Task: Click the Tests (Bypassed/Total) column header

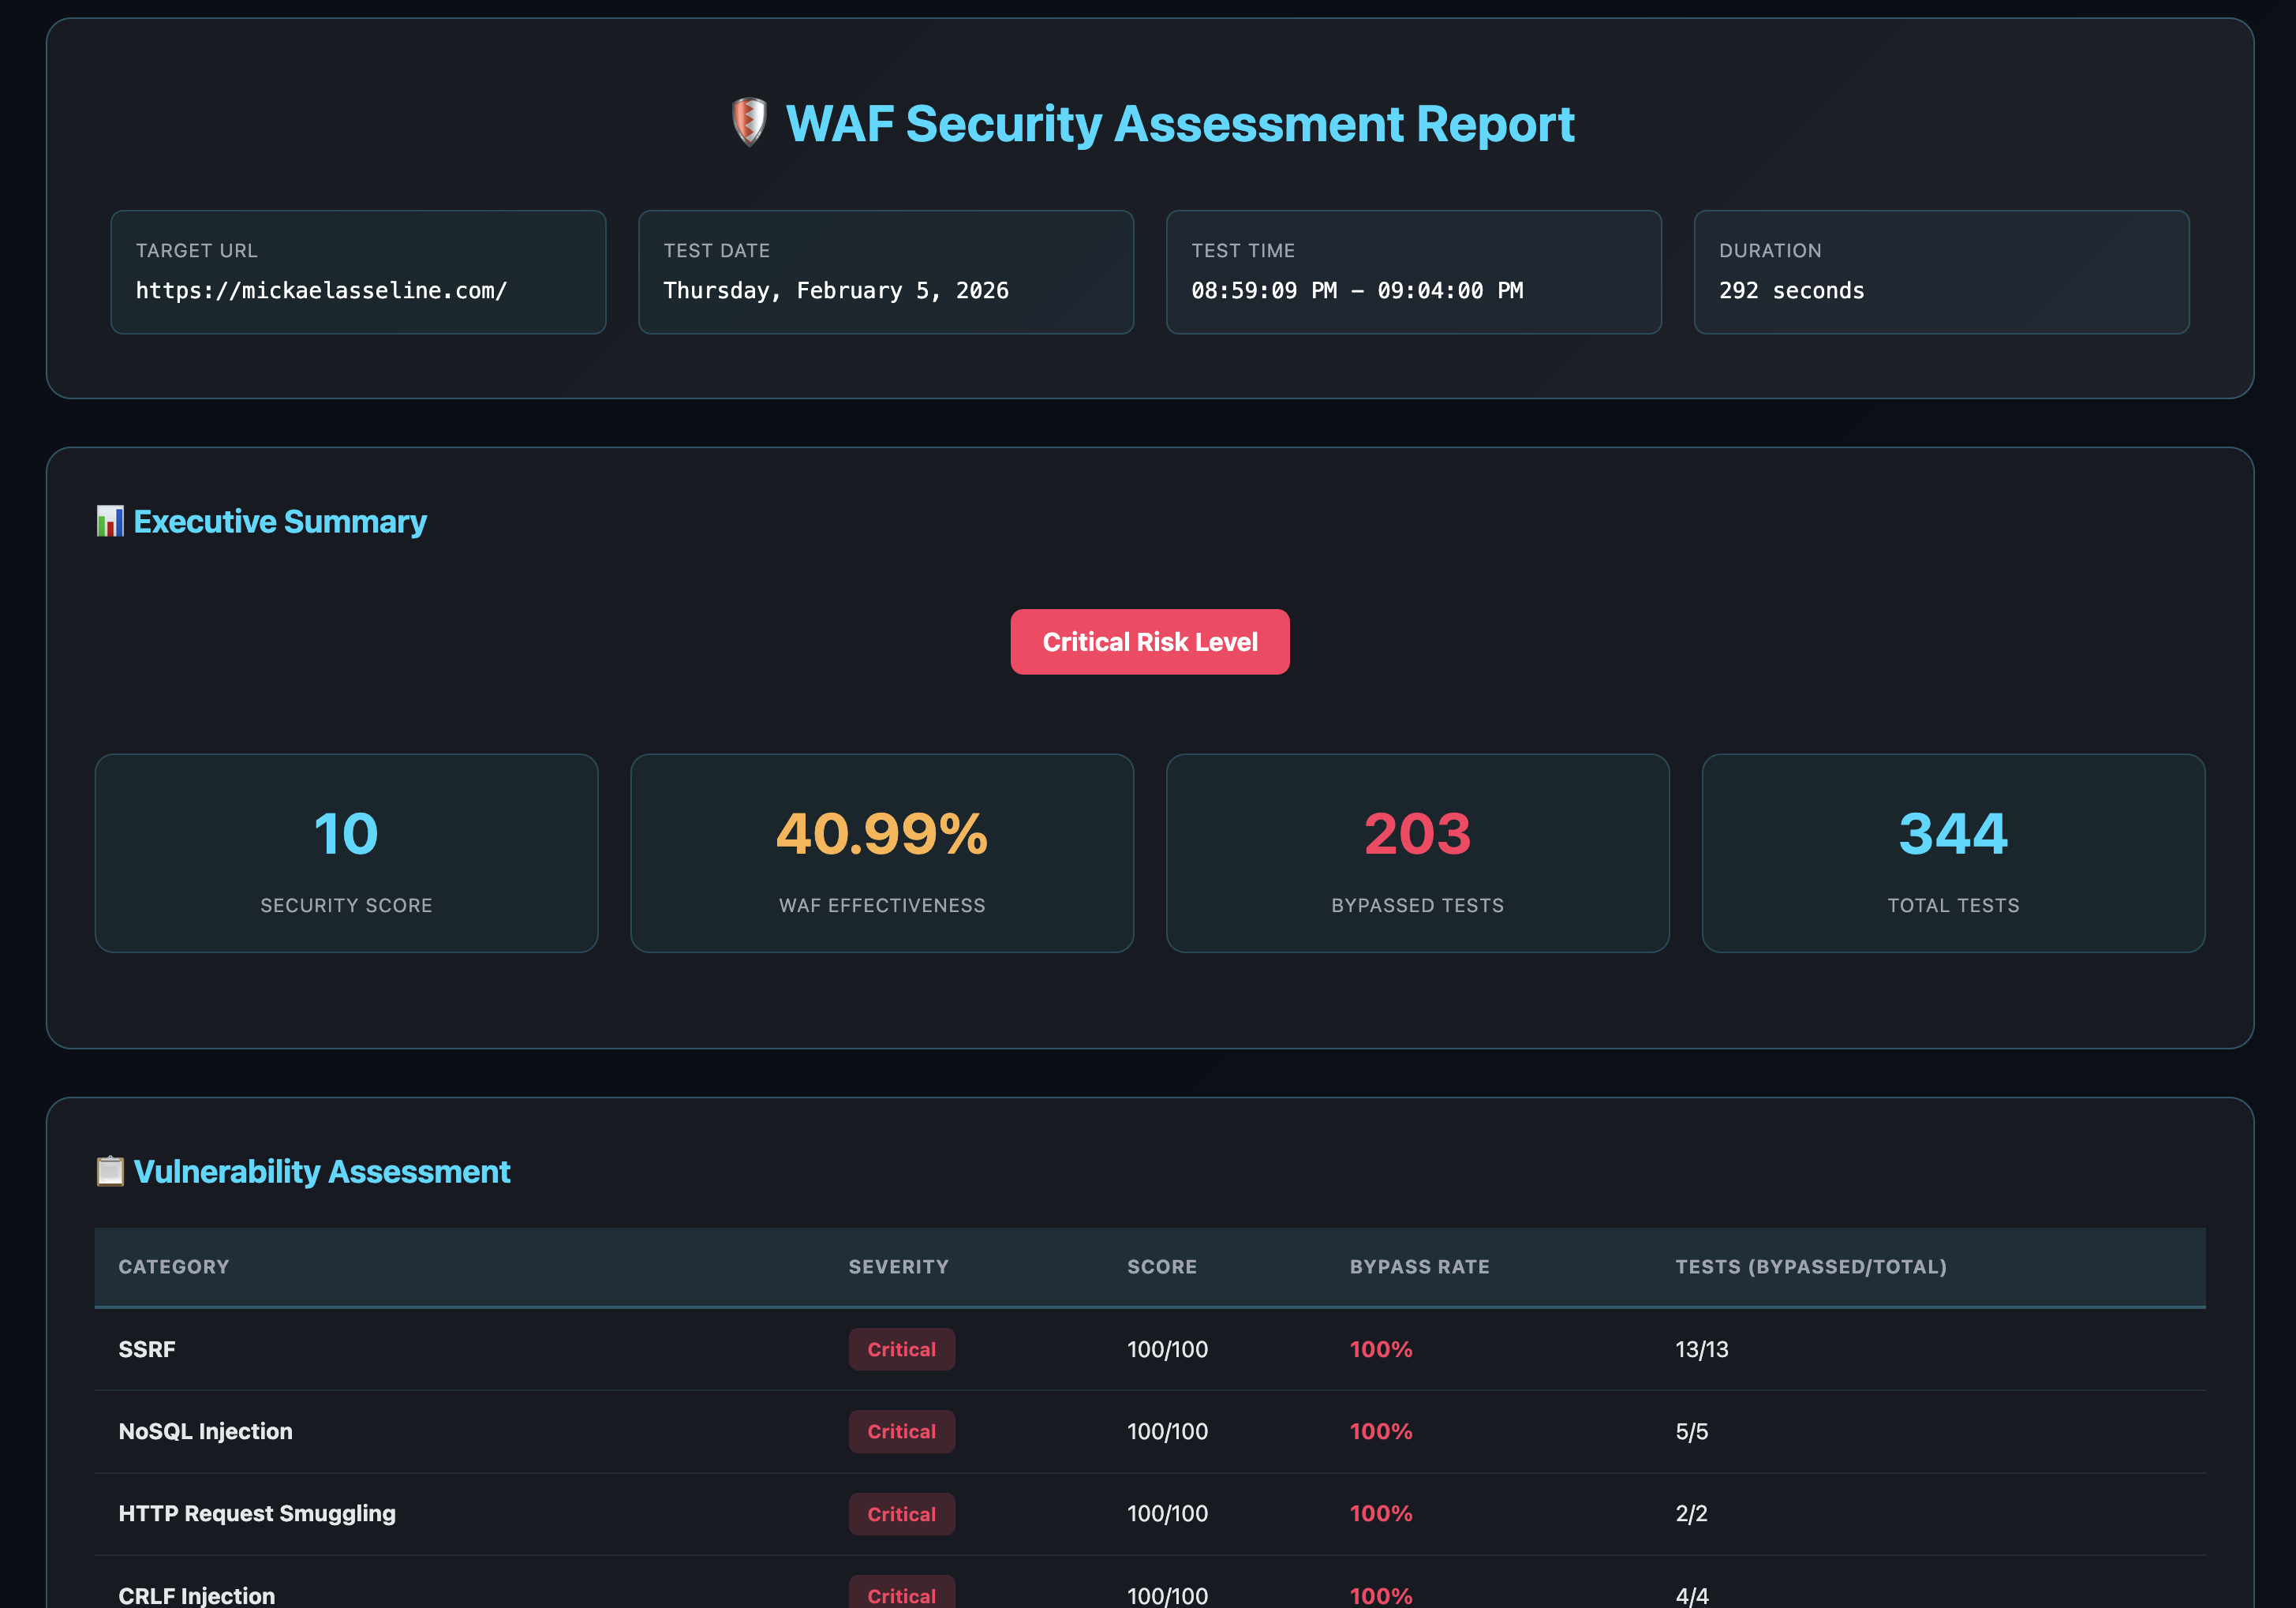Action: [x=1810, y=1267]
